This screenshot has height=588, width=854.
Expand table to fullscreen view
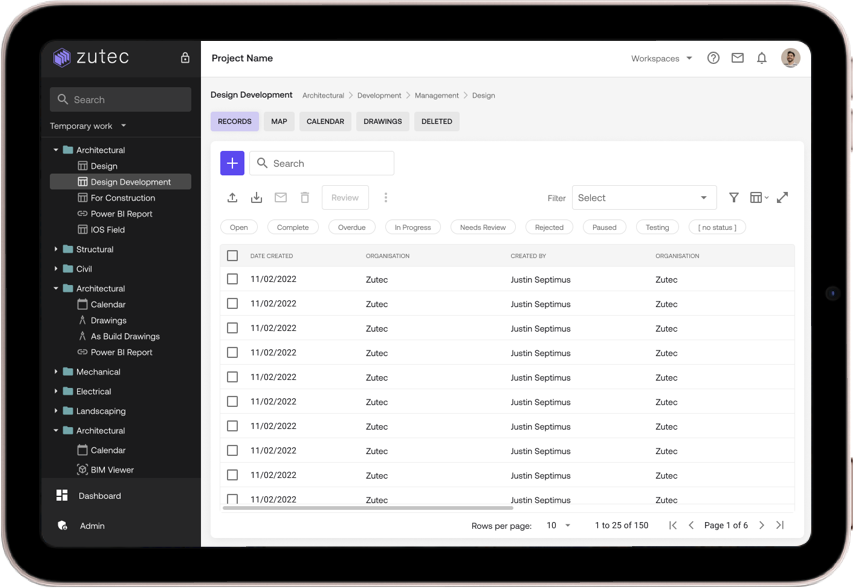(x=782, y=198)
